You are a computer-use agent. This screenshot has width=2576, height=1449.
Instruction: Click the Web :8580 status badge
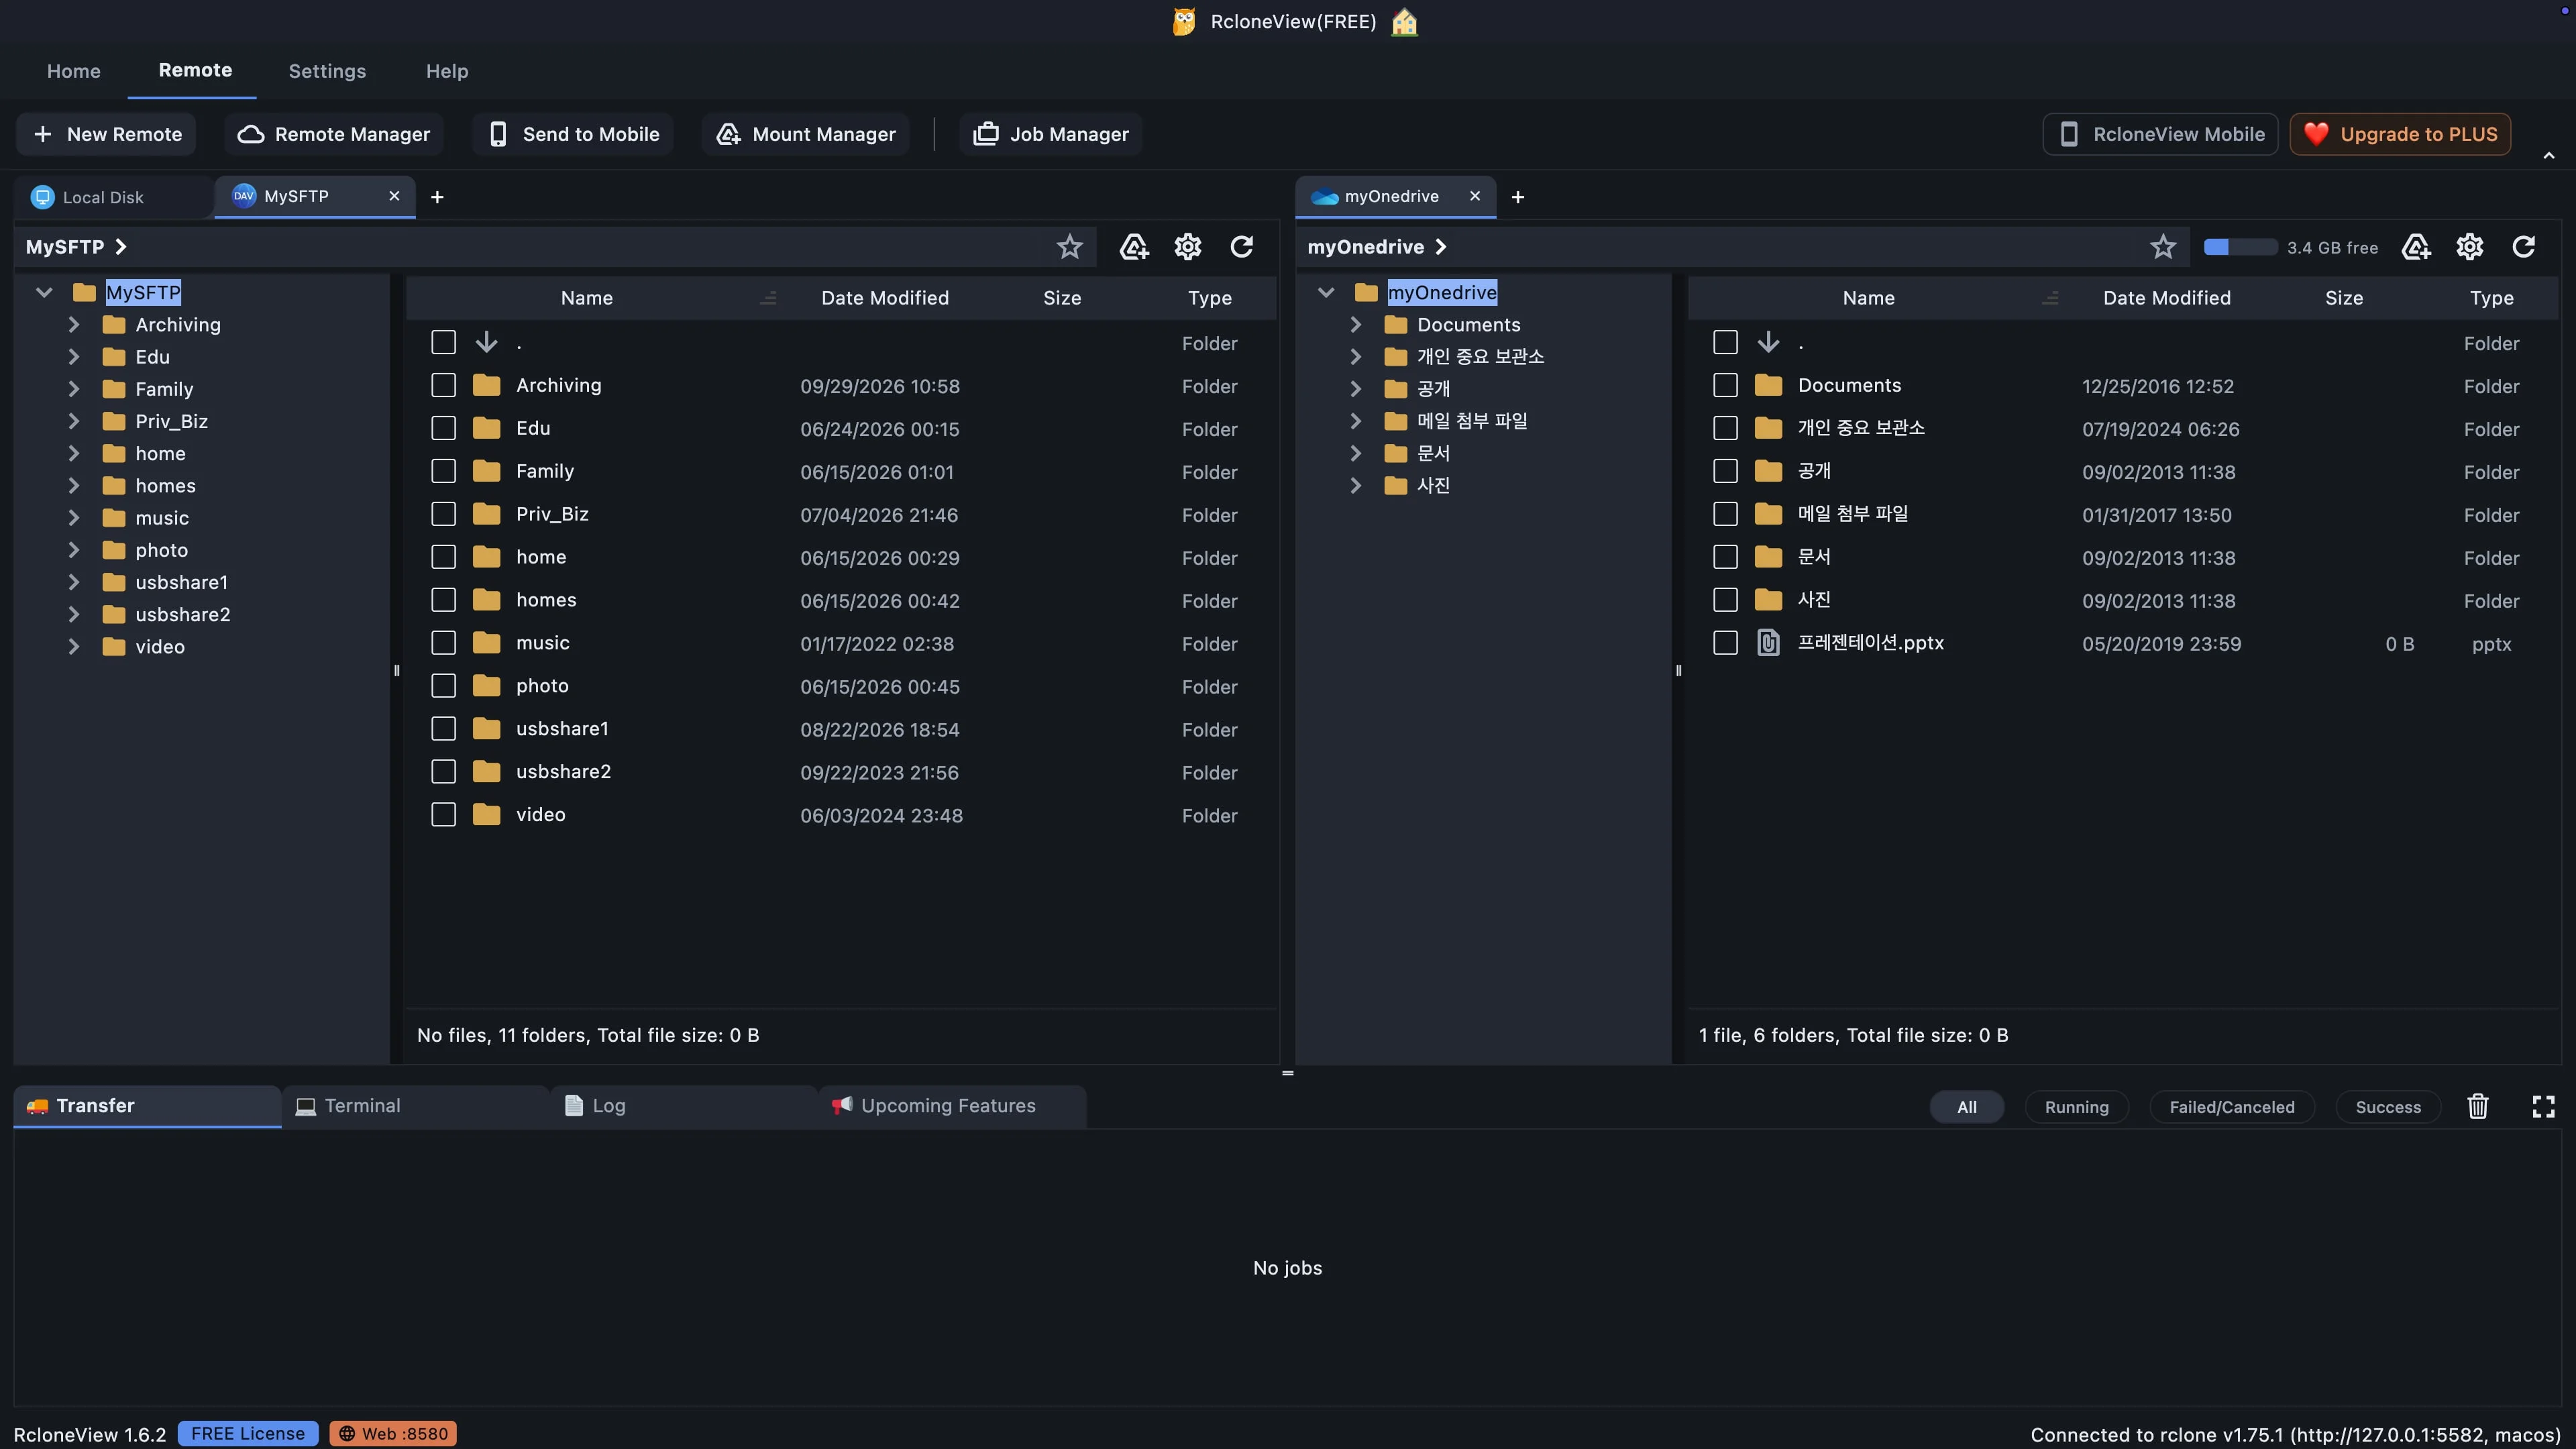pyautogui.click(x=393, y=1434)
